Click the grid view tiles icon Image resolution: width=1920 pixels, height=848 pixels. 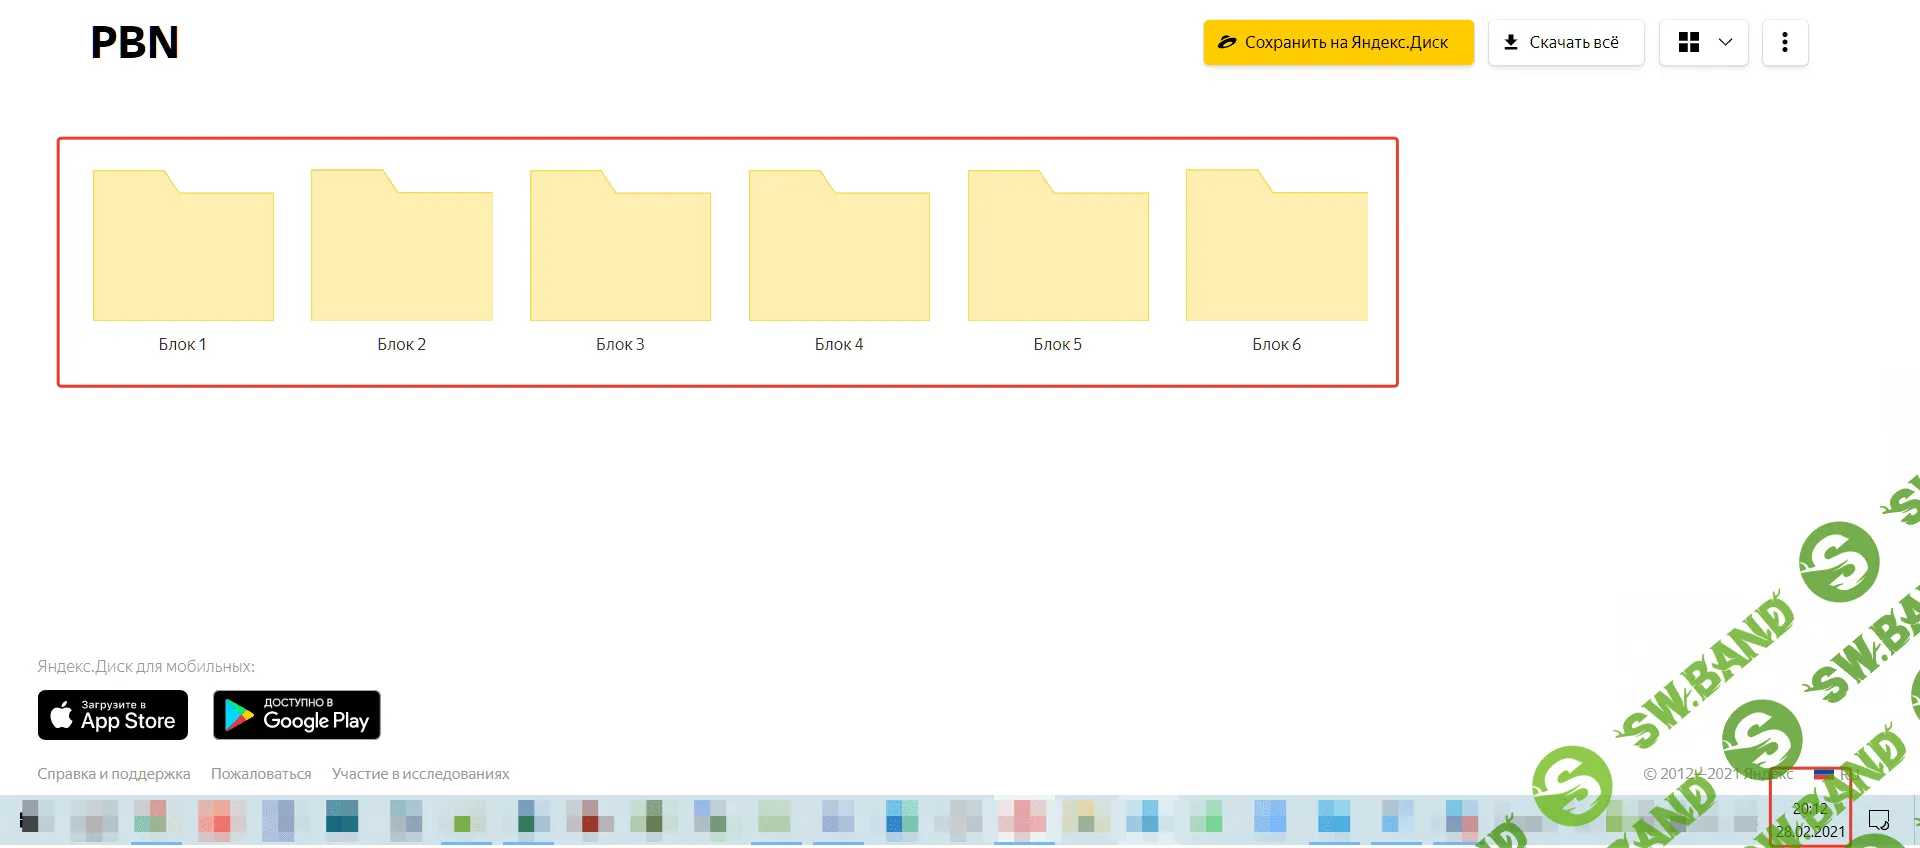(1689, 42)
